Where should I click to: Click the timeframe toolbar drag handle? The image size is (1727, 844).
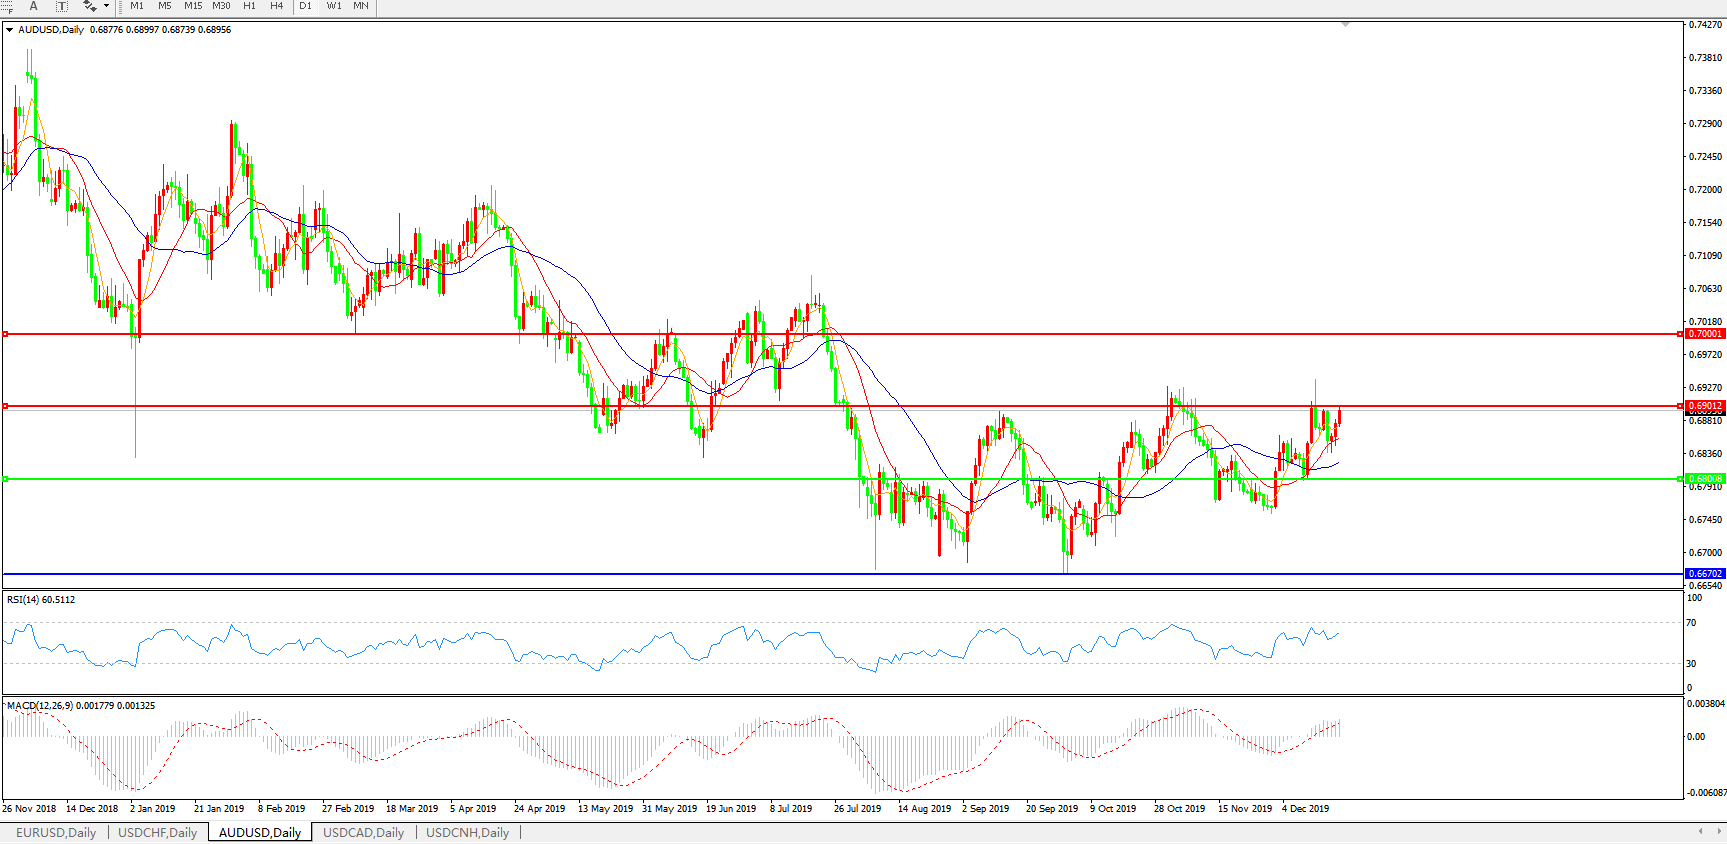tap(121, 6)
